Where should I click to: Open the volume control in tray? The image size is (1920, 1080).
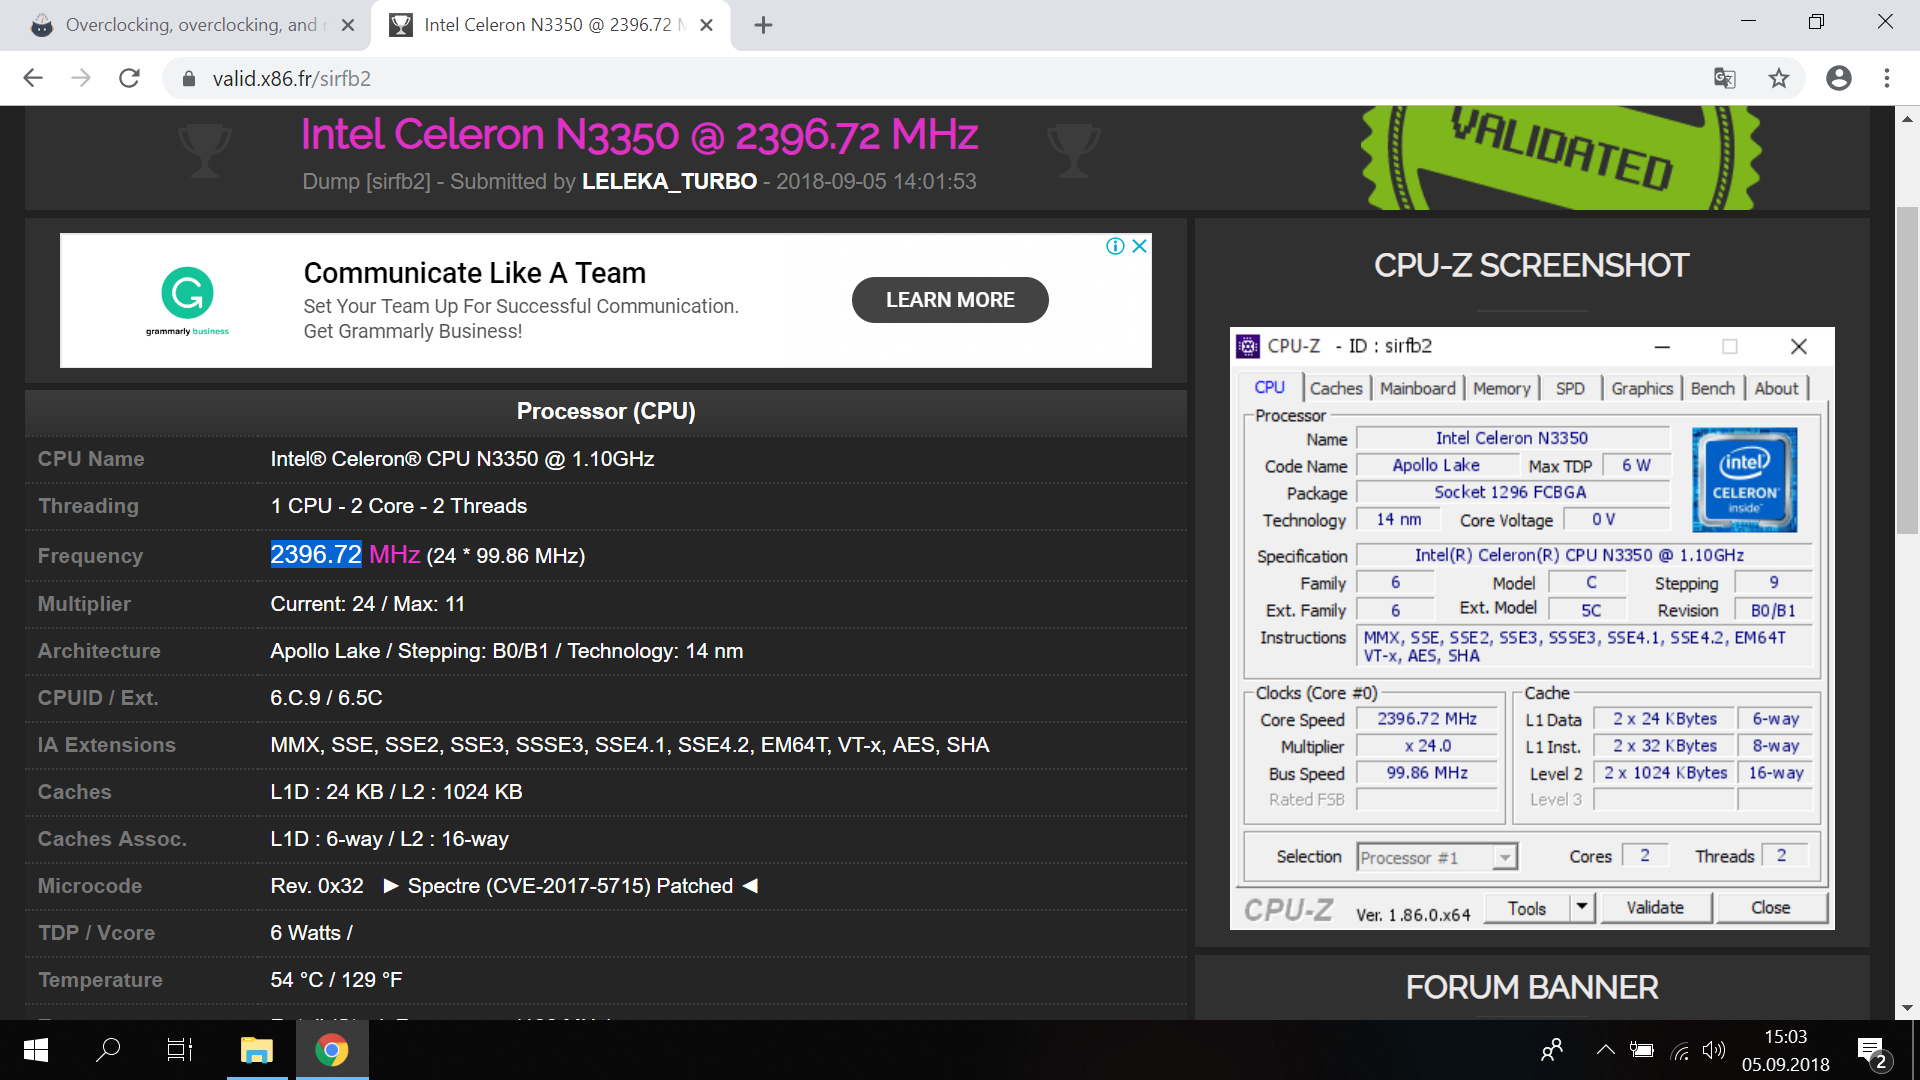pos(1714,1050)
